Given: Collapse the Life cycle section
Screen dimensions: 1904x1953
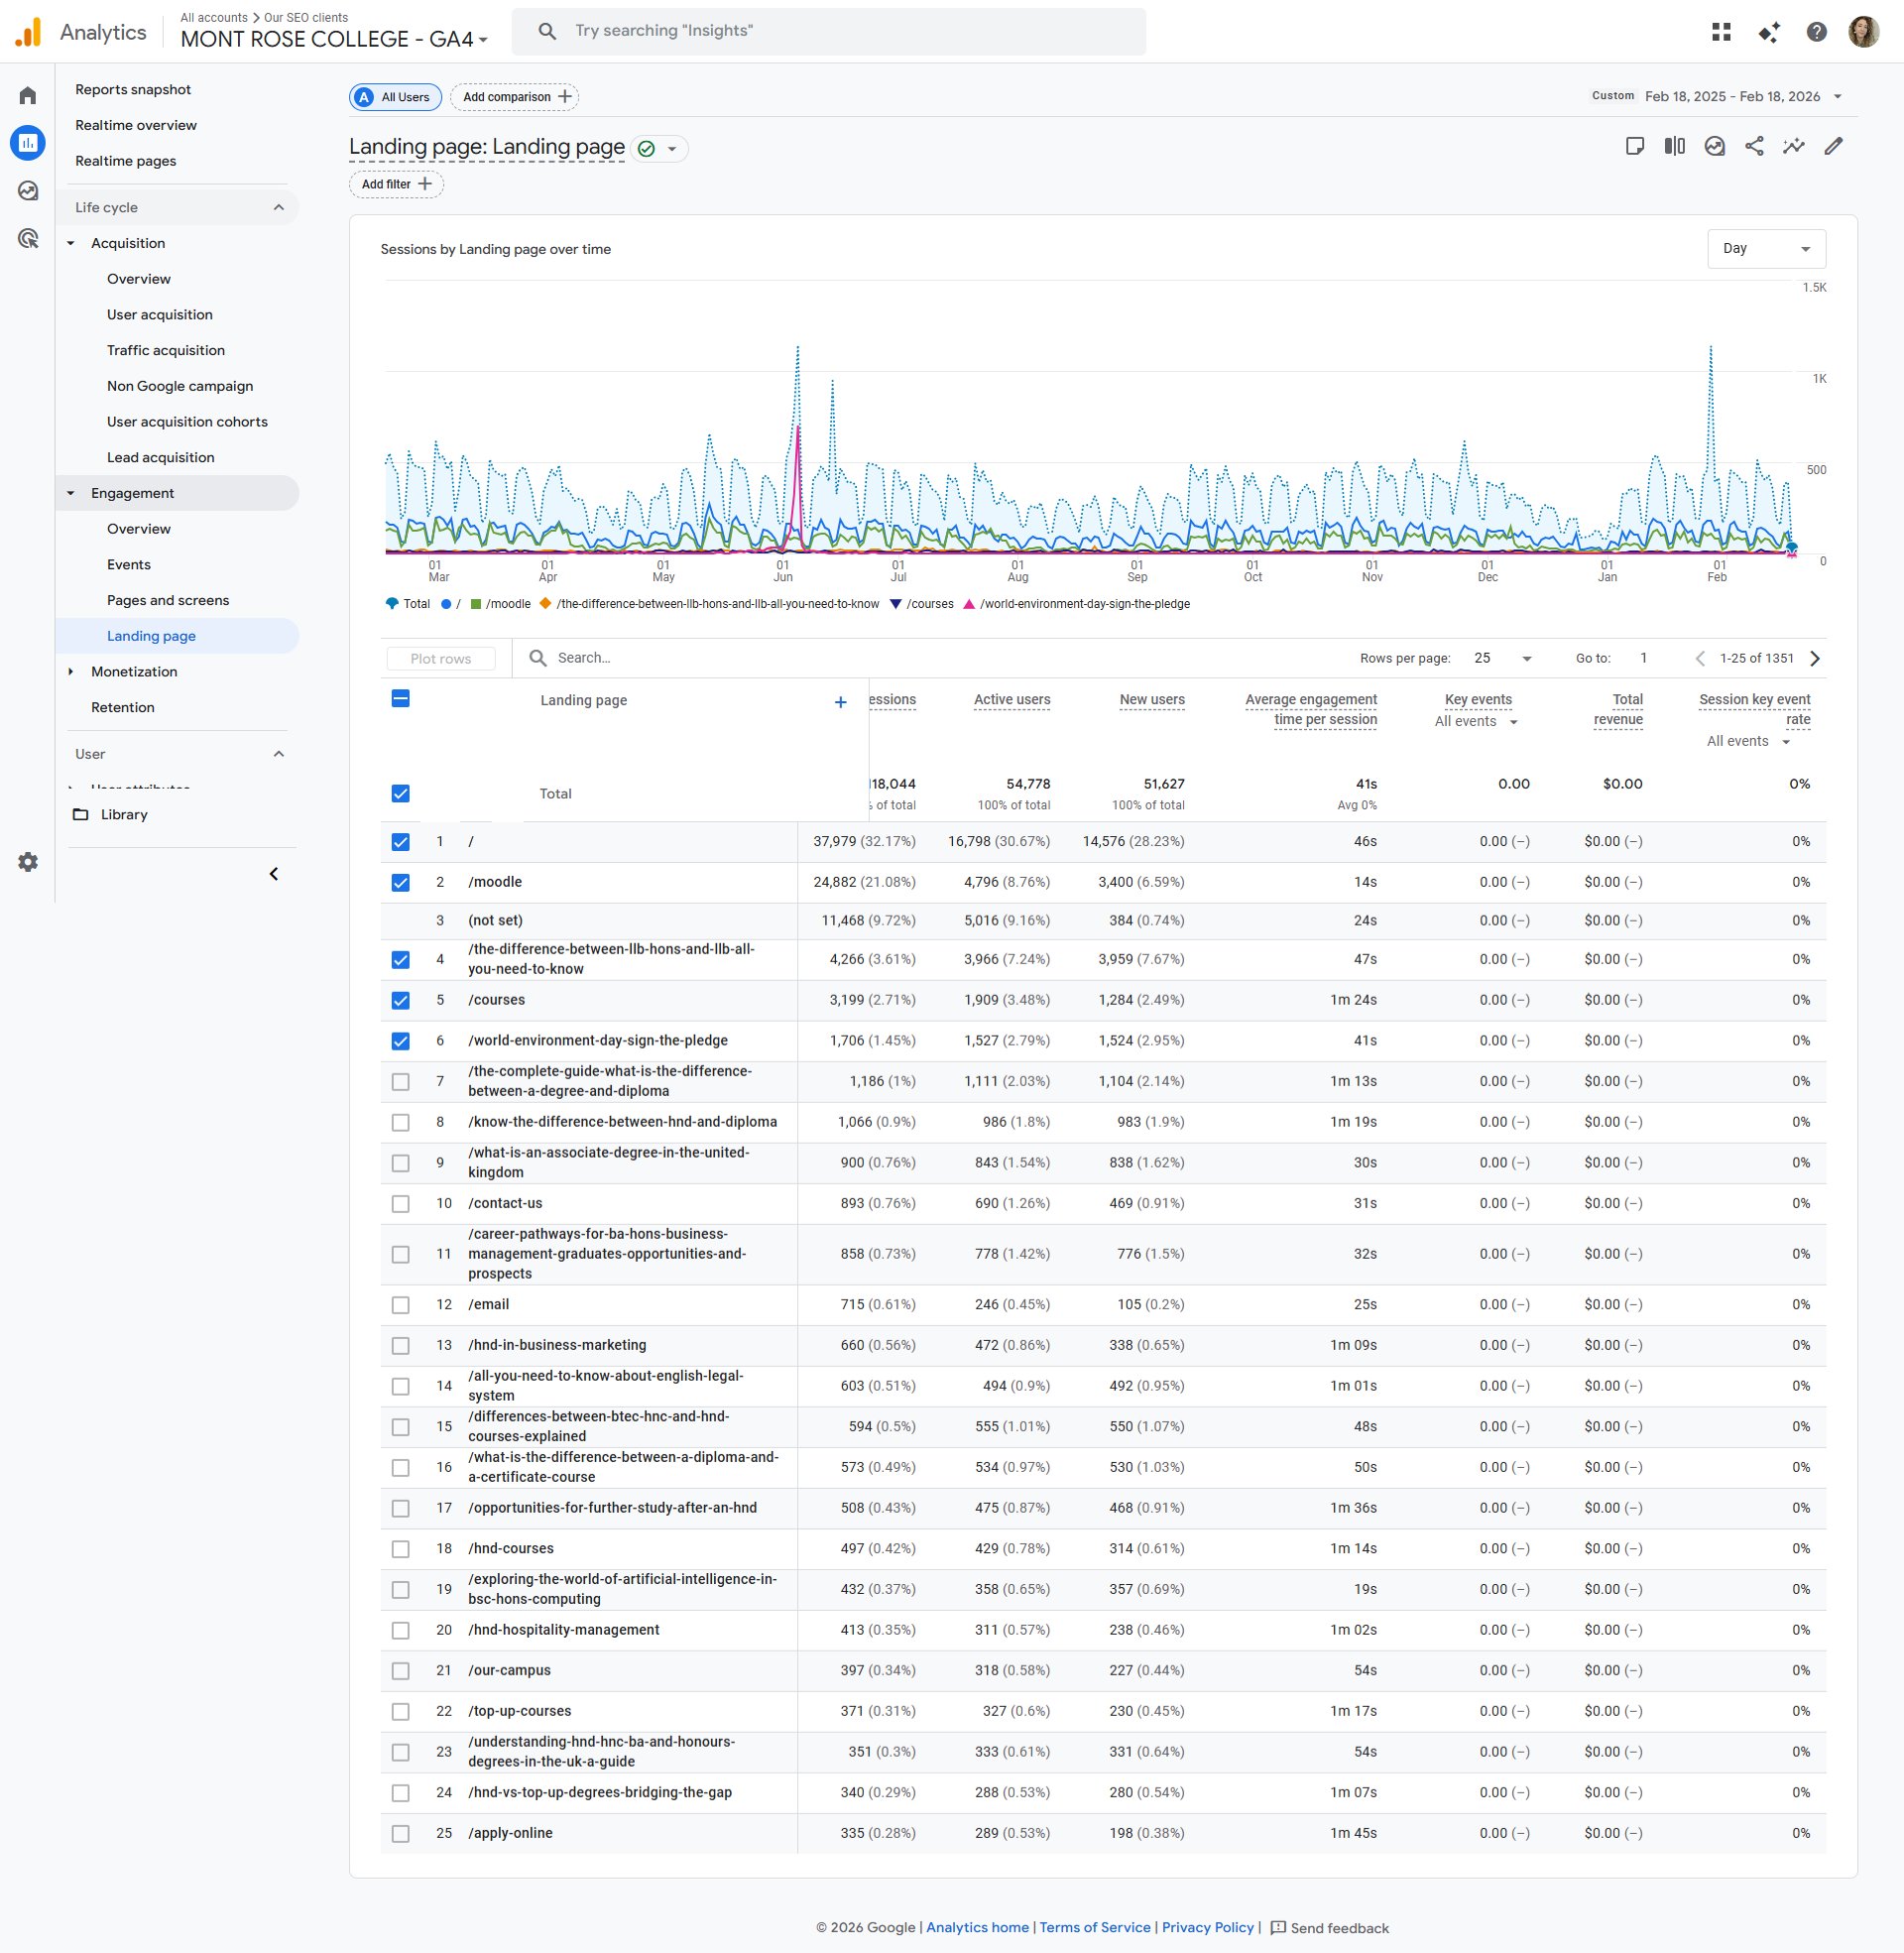Looking at the screenshot, I should [280, 207].
